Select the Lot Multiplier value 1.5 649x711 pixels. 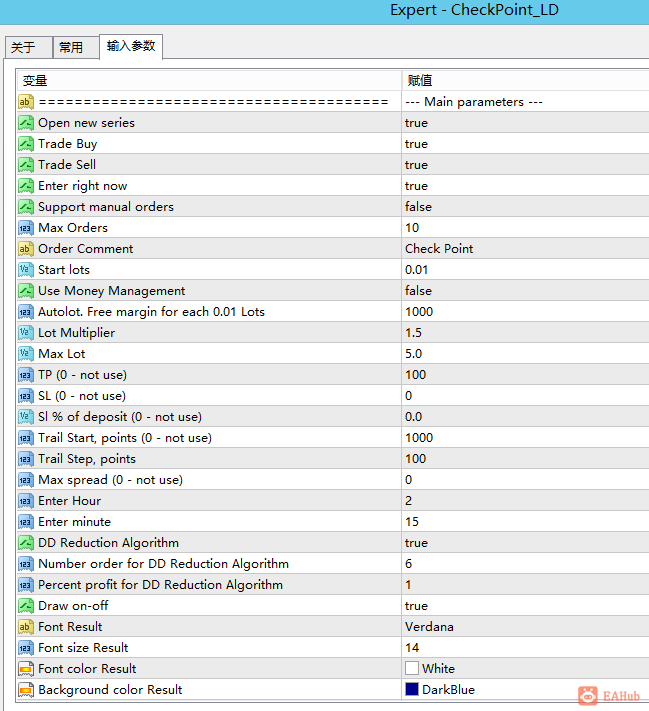(414, 333)
